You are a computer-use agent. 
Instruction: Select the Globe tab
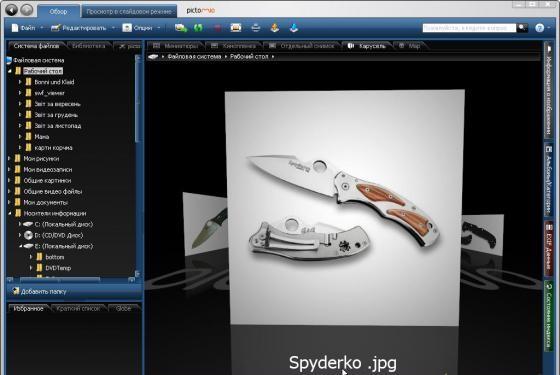124,308
